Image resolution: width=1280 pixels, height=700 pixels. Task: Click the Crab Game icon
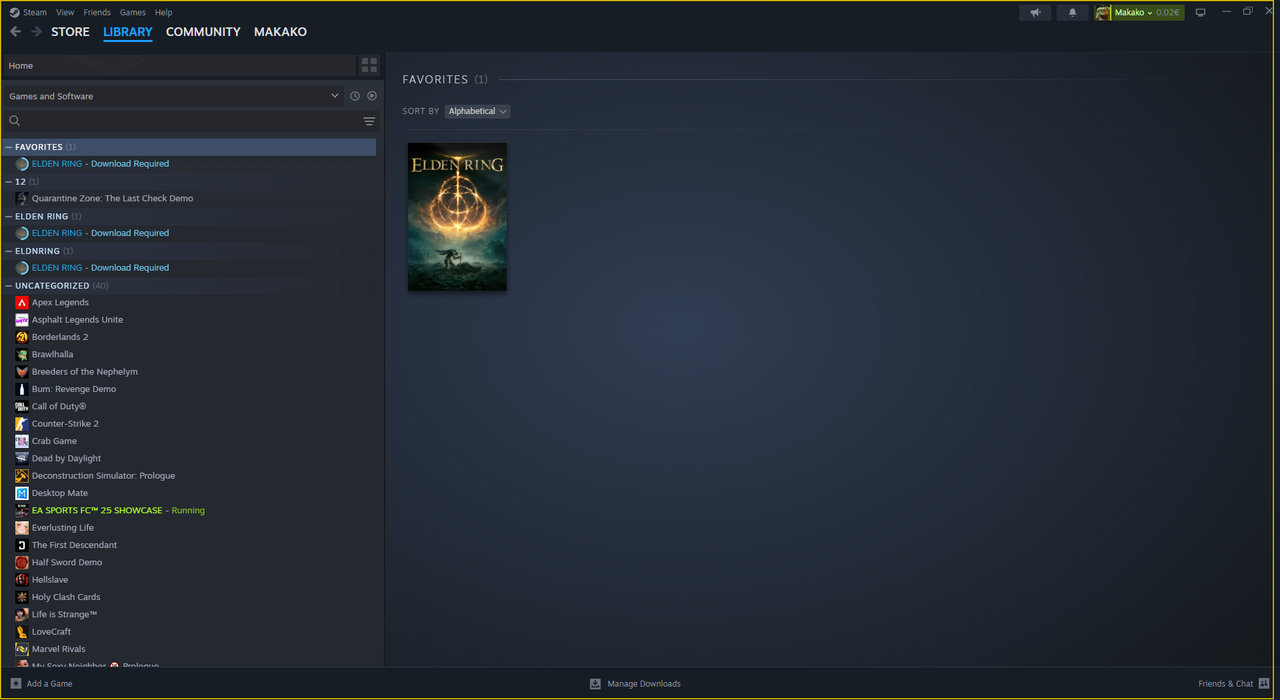coord(22,441)
